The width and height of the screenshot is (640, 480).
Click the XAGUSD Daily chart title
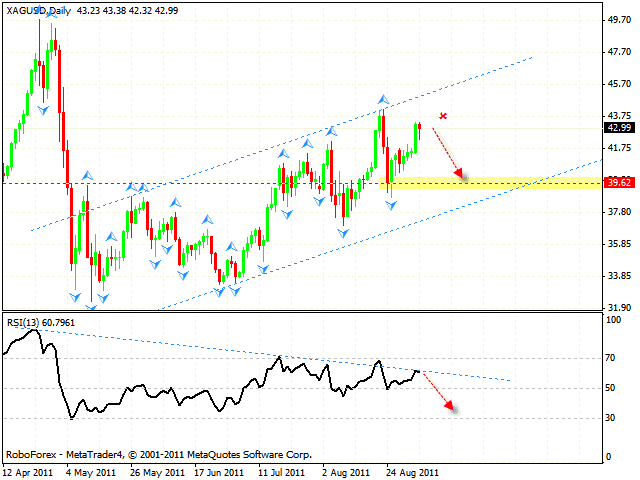(38, 9)
